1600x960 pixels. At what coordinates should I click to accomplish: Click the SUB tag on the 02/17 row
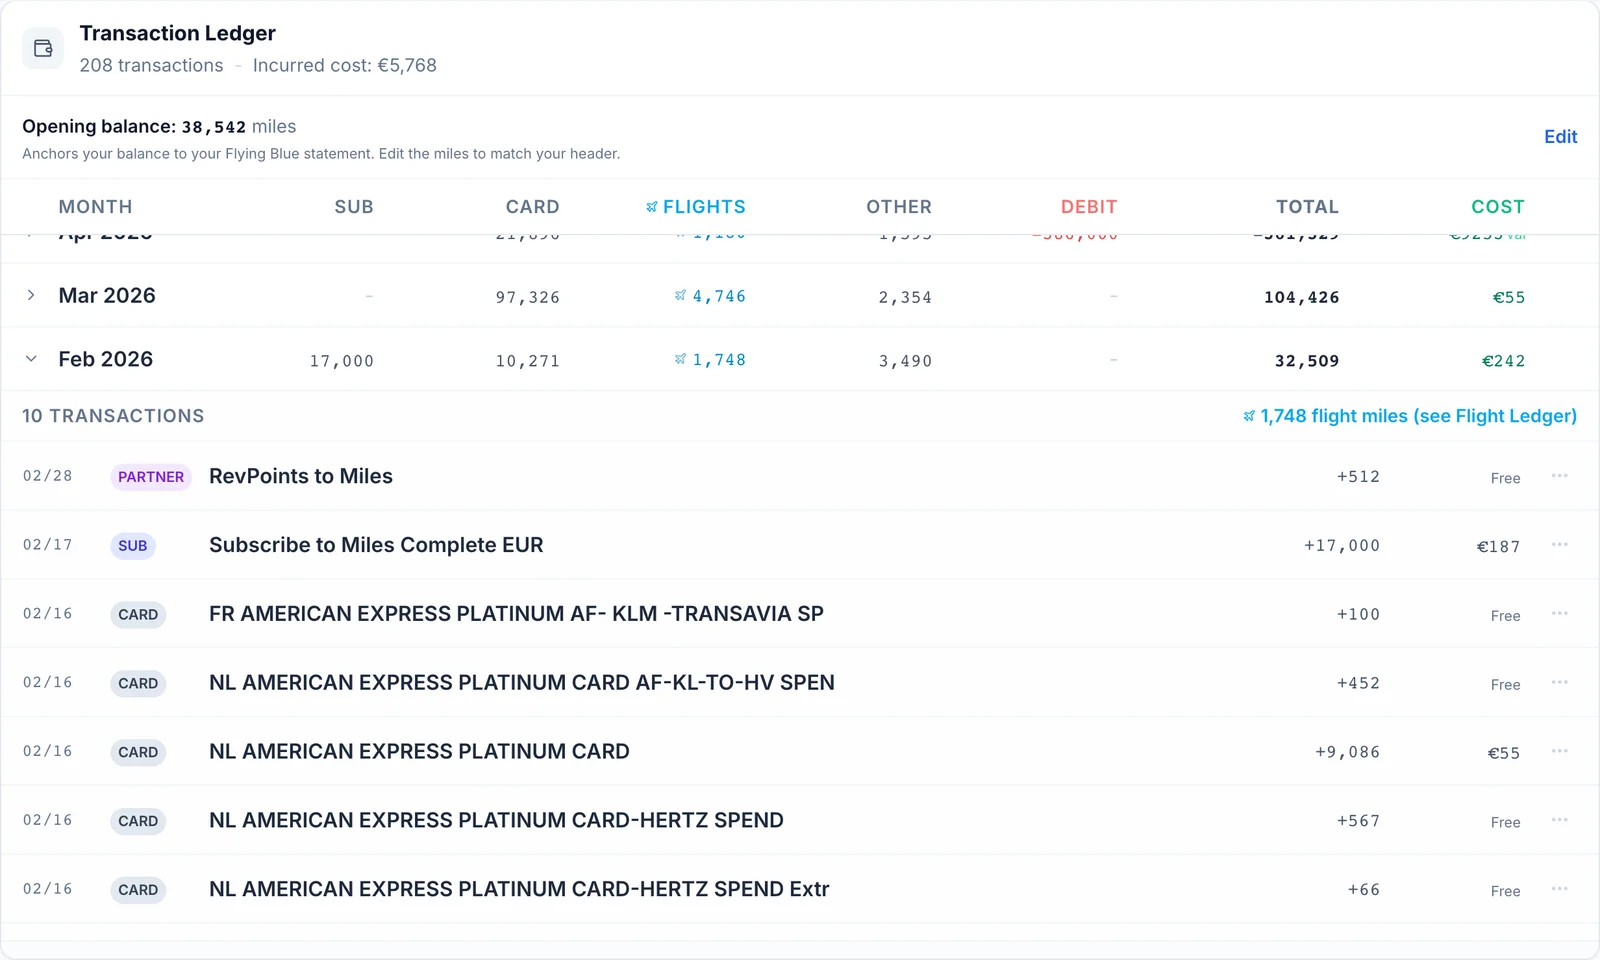point(132,546)
